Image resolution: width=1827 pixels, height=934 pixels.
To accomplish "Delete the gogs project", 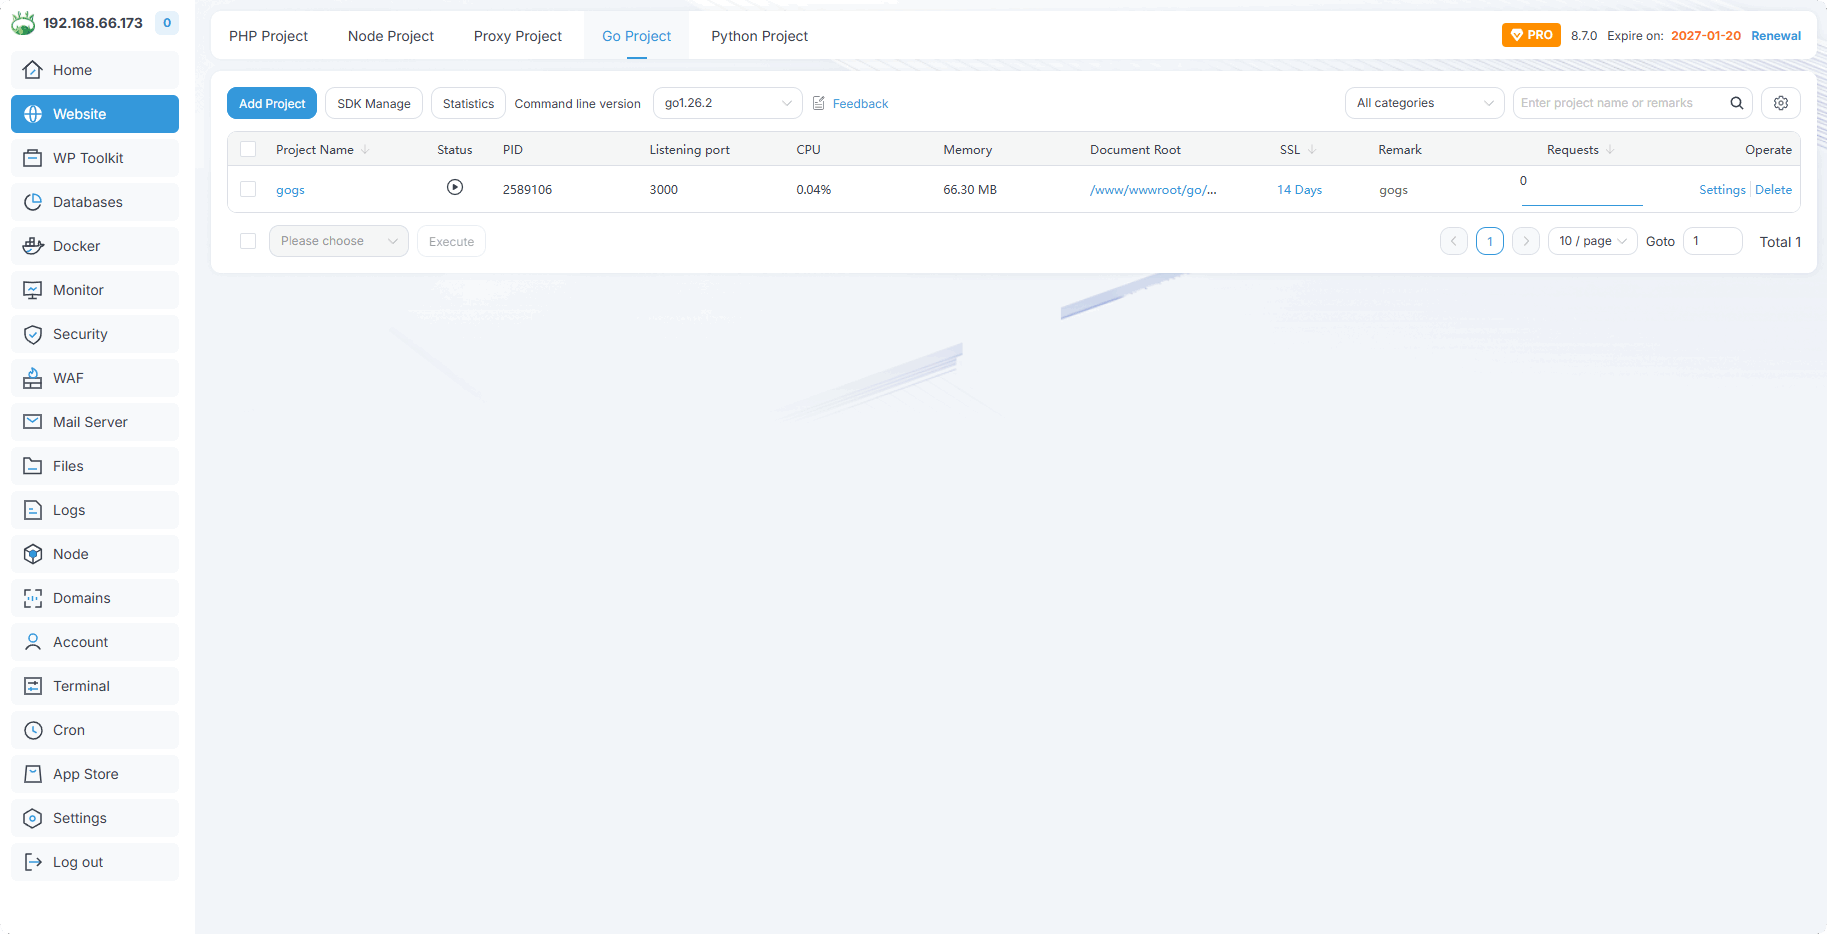I will pyautogui.click(x=1773, y=190).
